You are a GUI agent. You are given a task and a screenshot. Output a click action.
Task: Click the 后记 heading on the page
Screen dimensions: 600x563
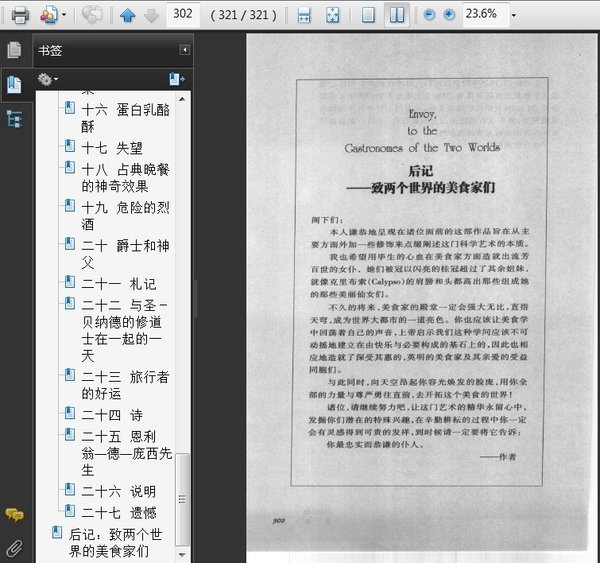click(x=421, y=171)
